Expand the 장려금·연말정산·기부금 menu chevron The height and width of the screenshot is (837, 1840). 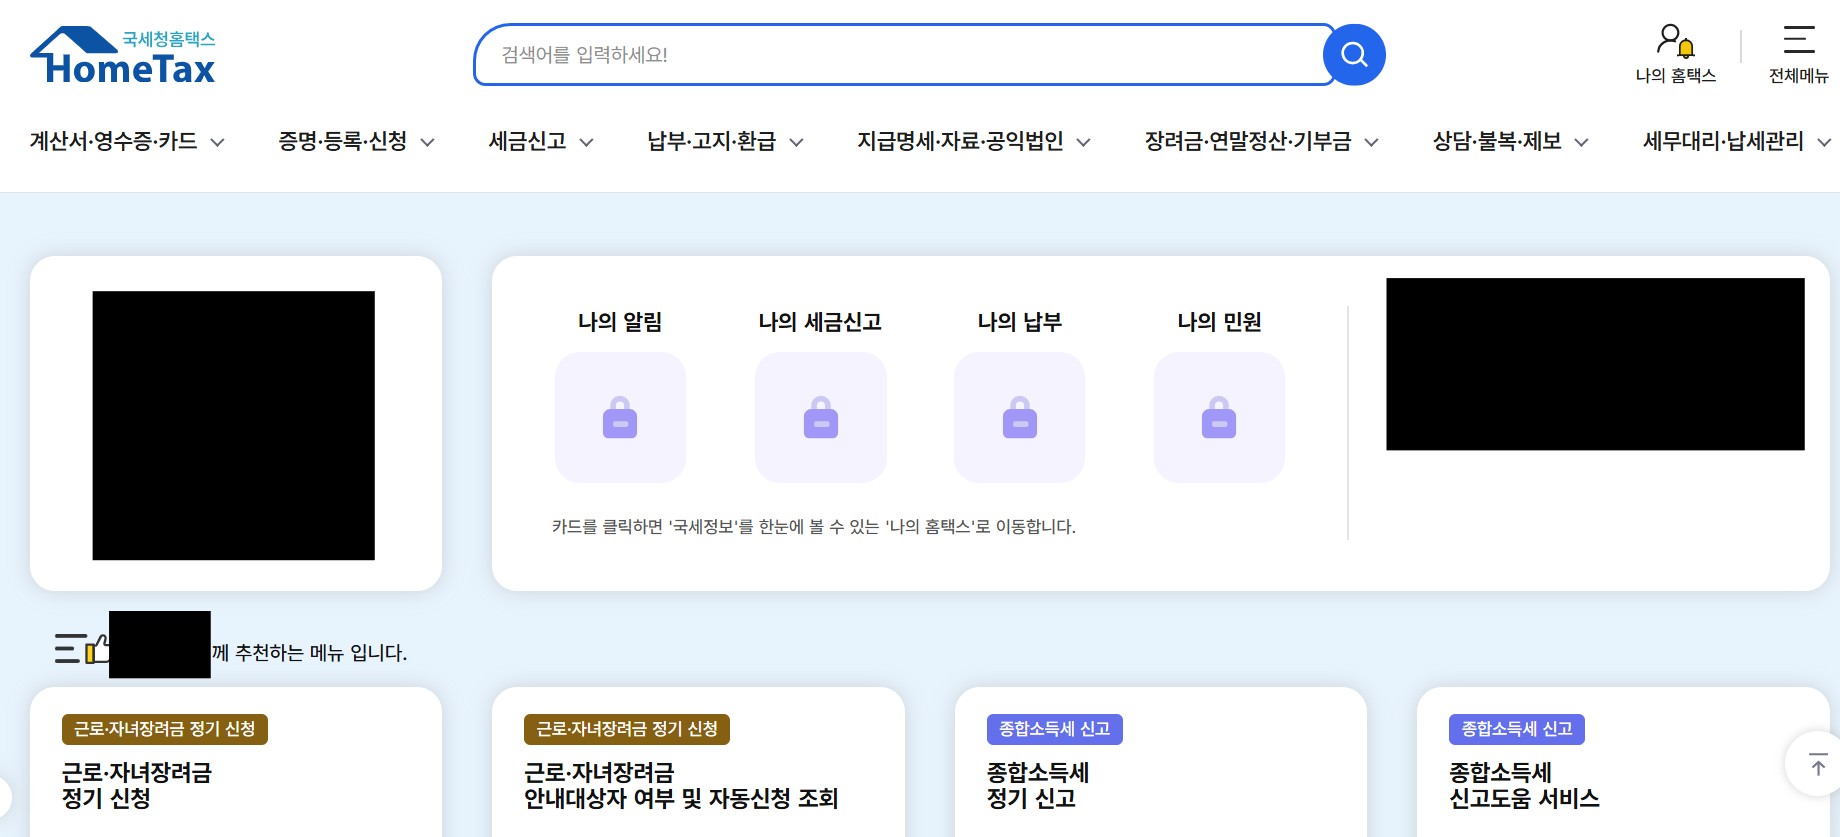(x=1372, y=143)
